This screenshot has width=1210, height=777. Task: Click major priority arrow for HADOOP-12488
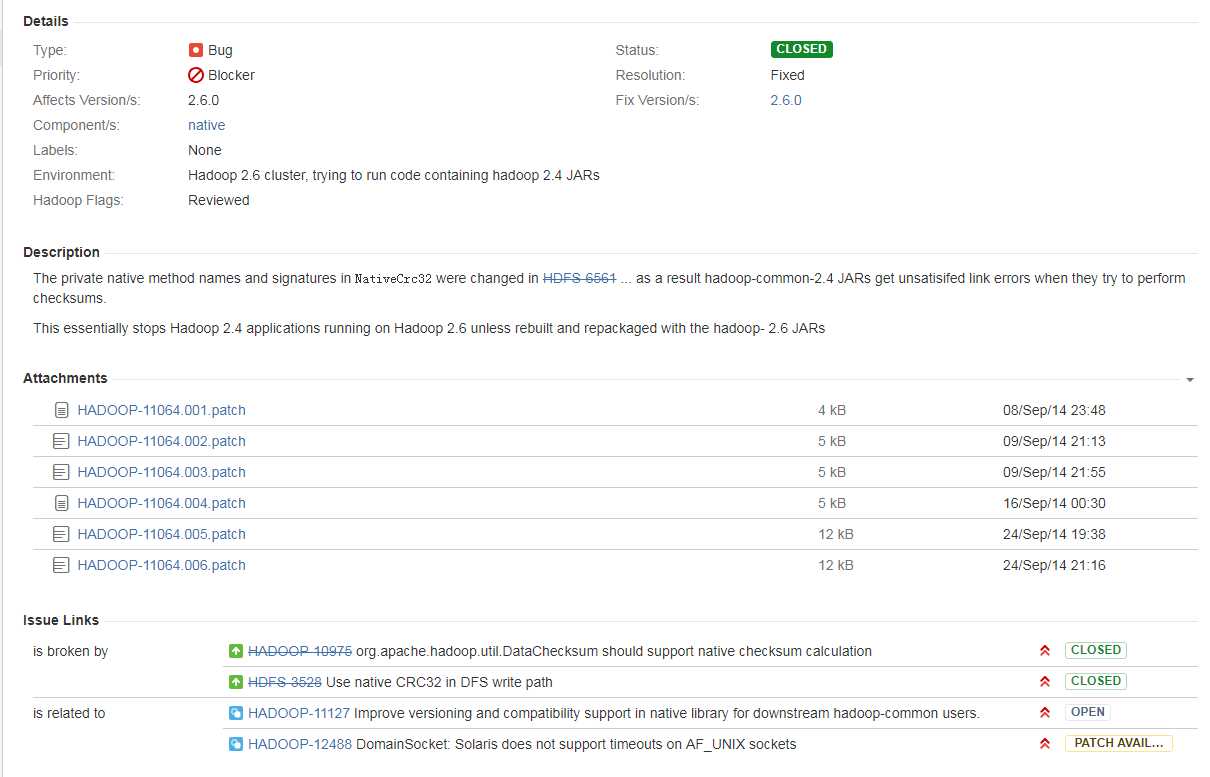(1044, 744)
